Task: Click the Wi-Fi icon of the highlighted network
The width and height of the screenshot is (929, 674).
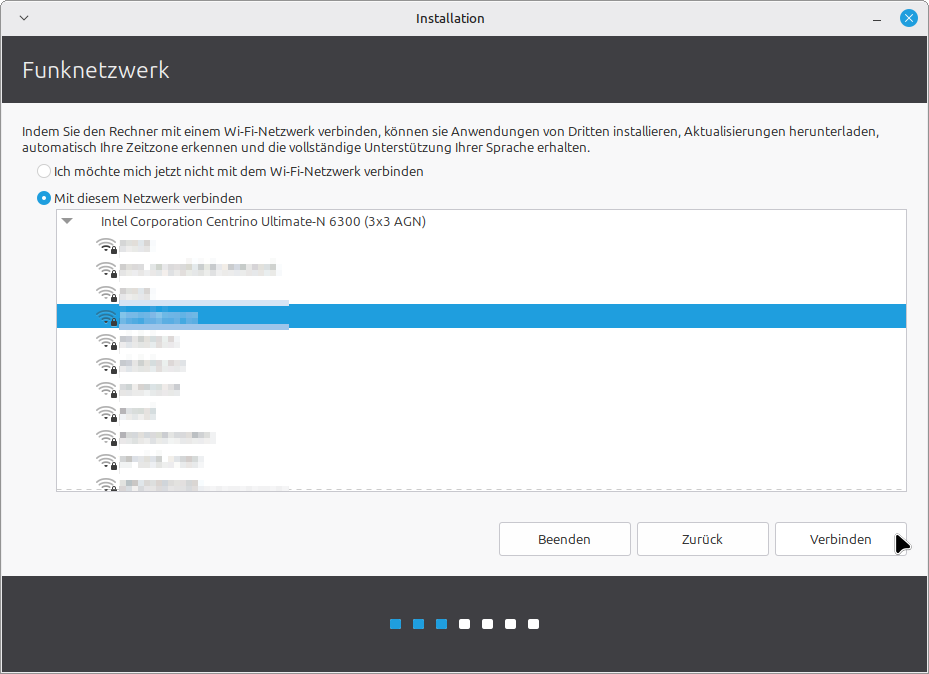Action: (x=106, y=317)
